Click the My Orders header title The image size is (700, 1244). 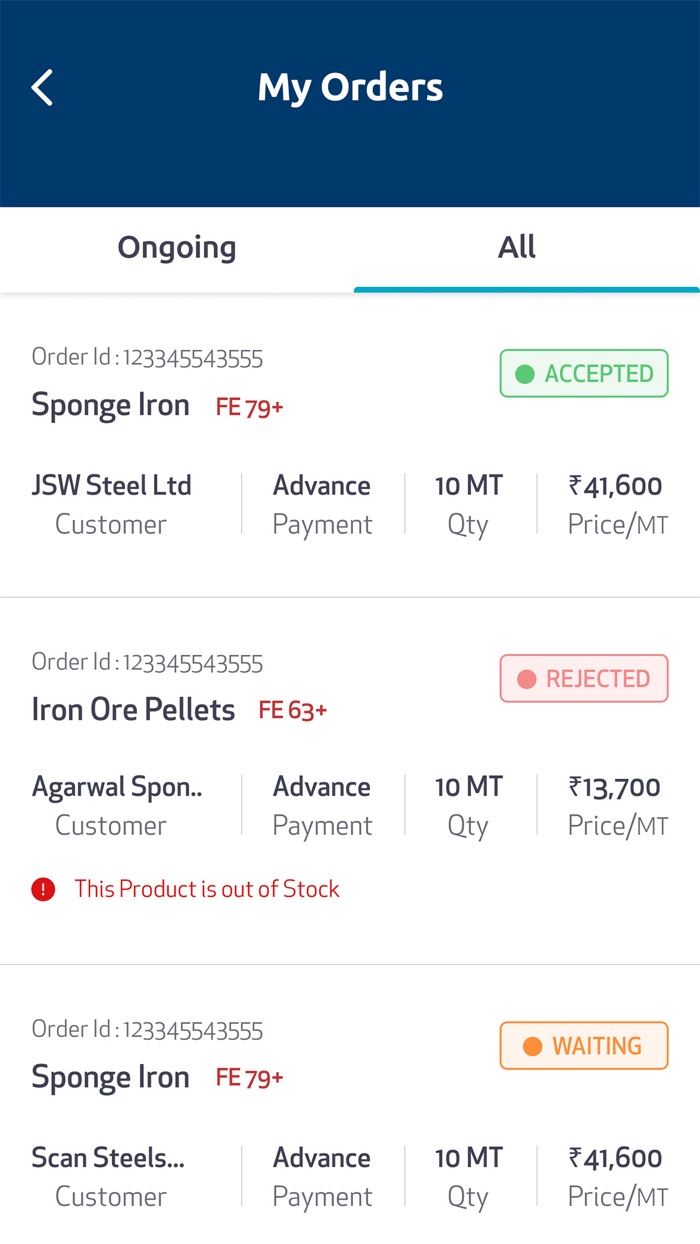point(350,88)
